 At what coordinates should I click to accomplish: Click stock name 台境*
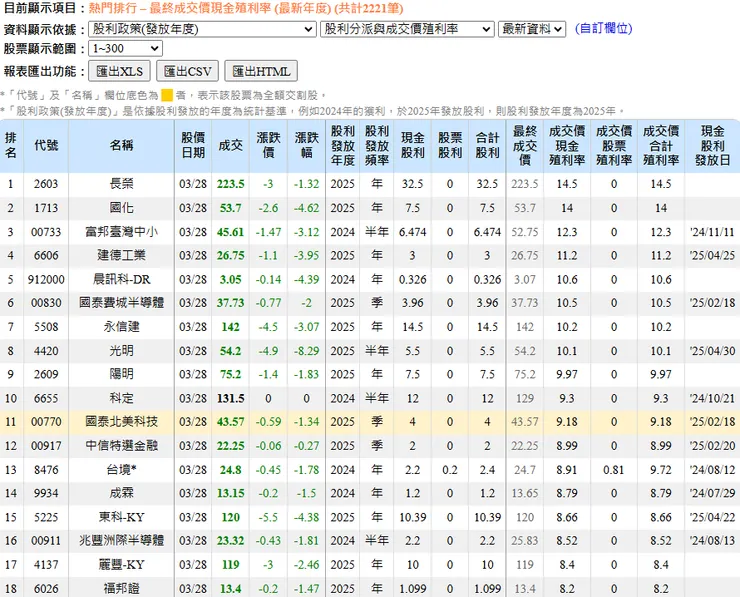121,470
